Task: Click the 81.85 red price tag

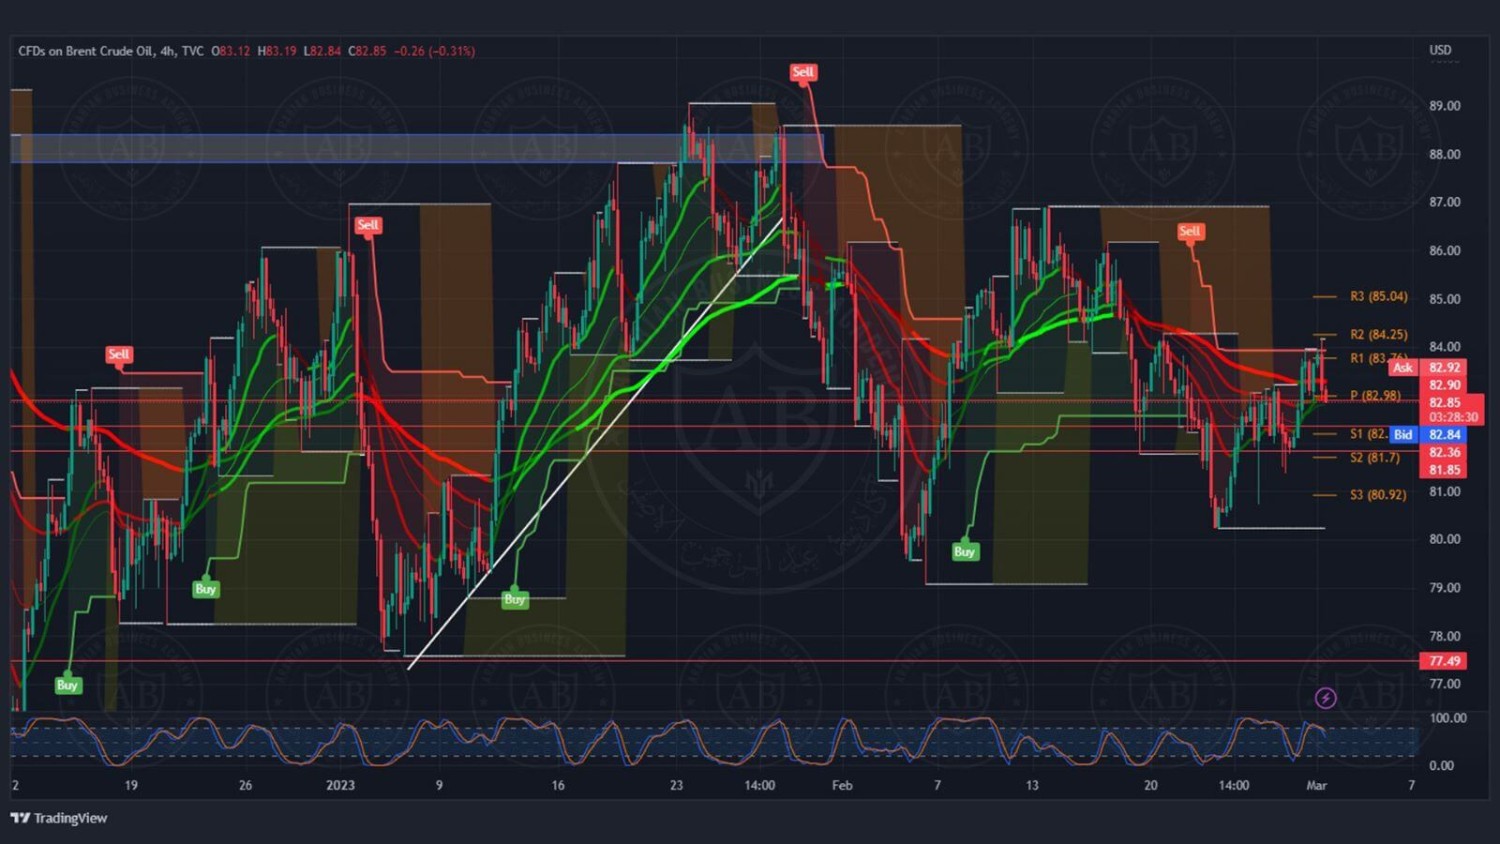Action: pyautogui.click(x=1444, y=469)
